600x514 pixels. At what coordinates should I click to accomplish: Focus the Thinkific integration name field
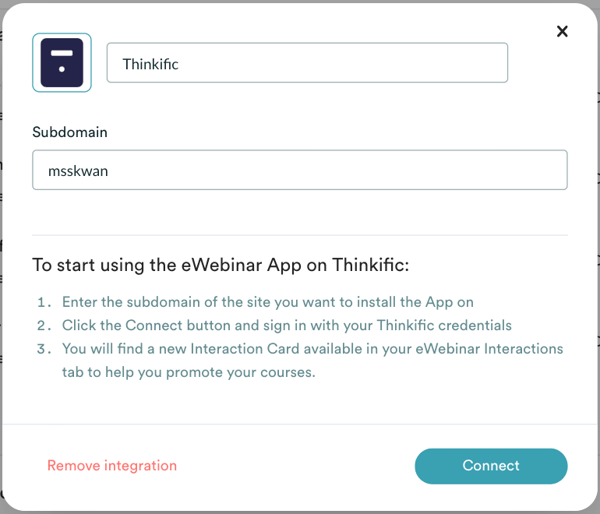pos(307,63)
